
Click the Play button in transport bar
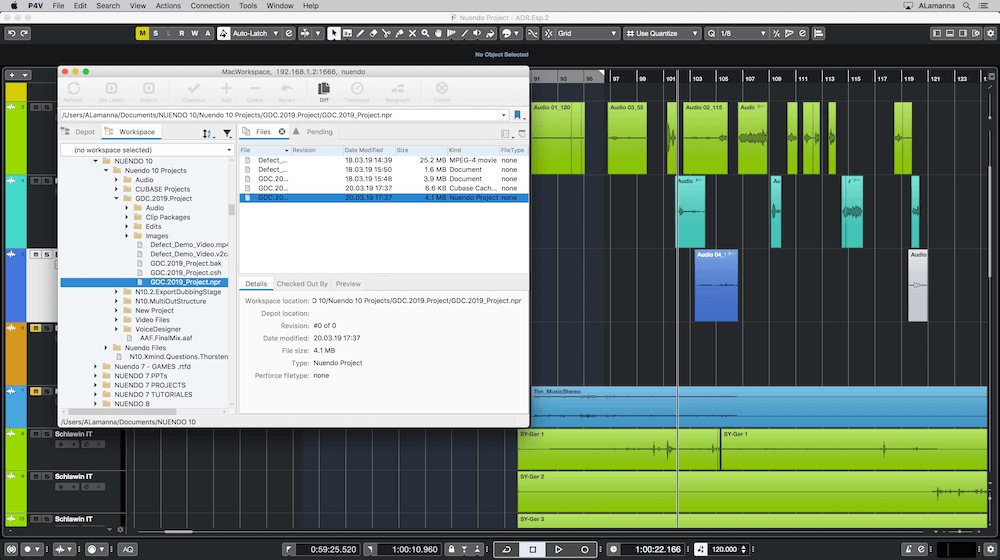click(558, 549)
